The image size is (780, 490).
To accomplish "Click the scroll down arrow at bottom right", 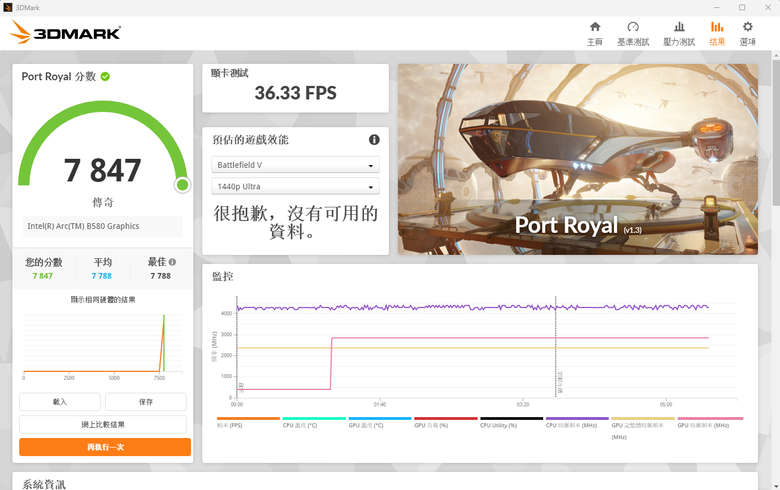I will tap(776, 486).
